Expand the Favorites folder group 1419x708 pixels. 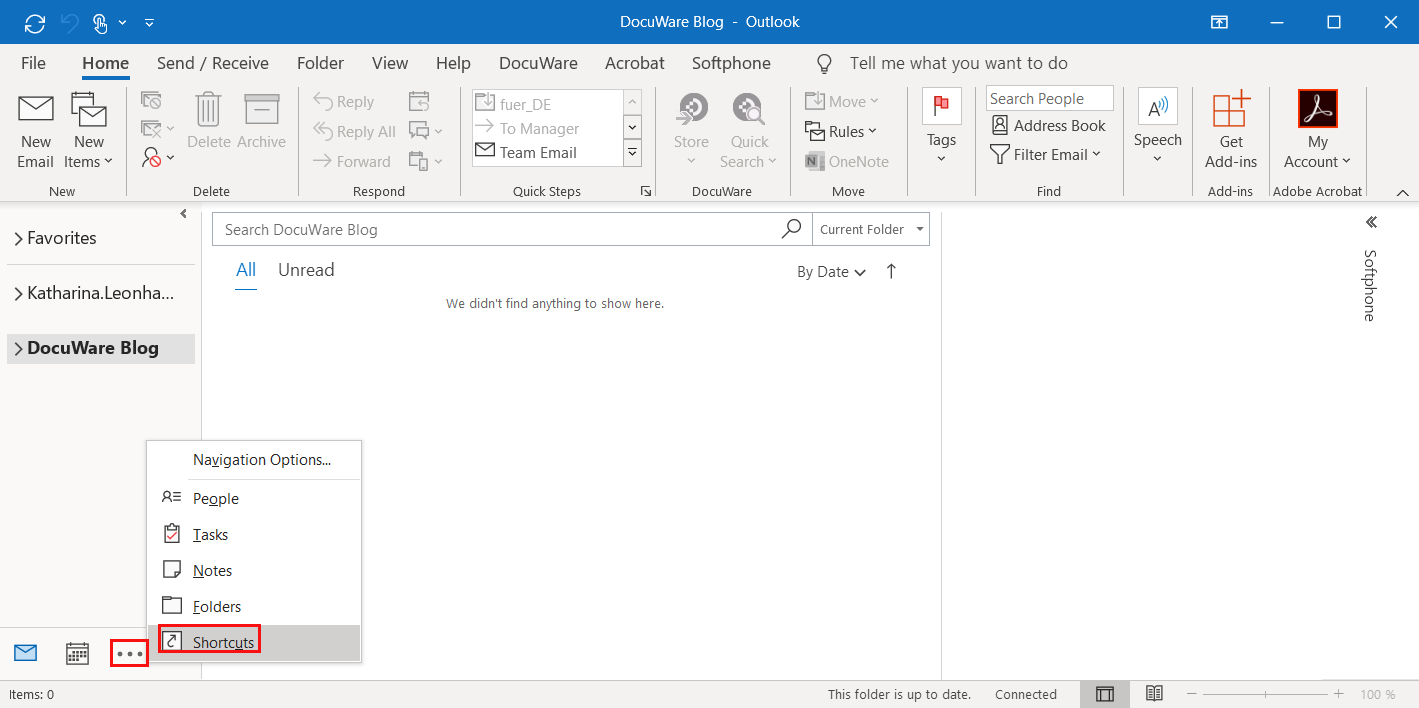click(x=18, y=239)
